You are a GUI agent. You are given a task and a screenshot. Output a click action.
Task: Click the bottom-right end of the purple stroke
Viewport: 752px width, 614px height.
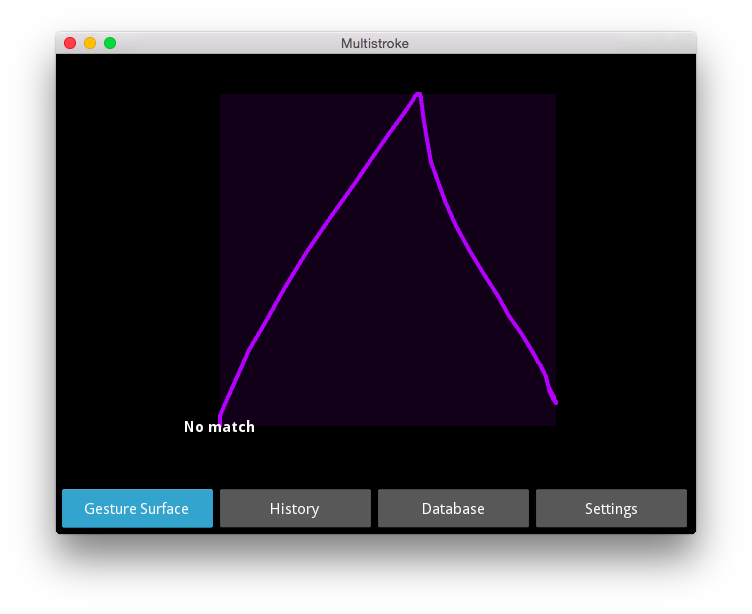click(x=555, y=401)
